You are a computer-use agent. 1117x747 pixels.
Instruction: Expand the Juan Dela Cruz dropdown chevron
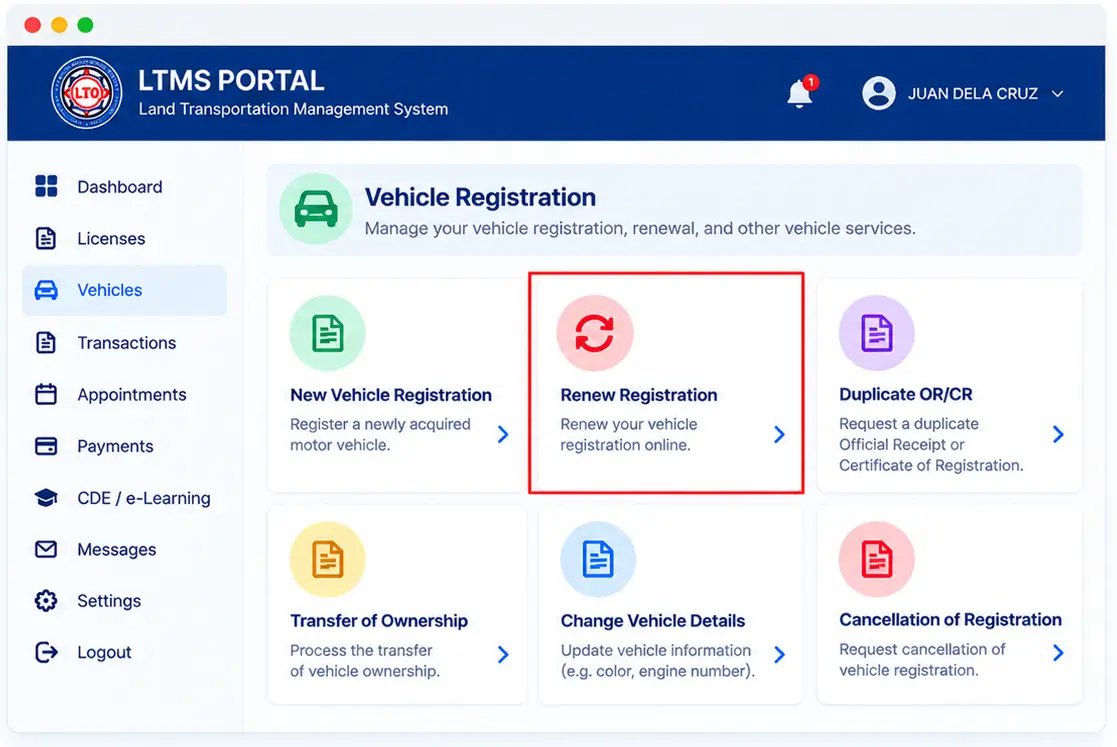pos(1058,94)
